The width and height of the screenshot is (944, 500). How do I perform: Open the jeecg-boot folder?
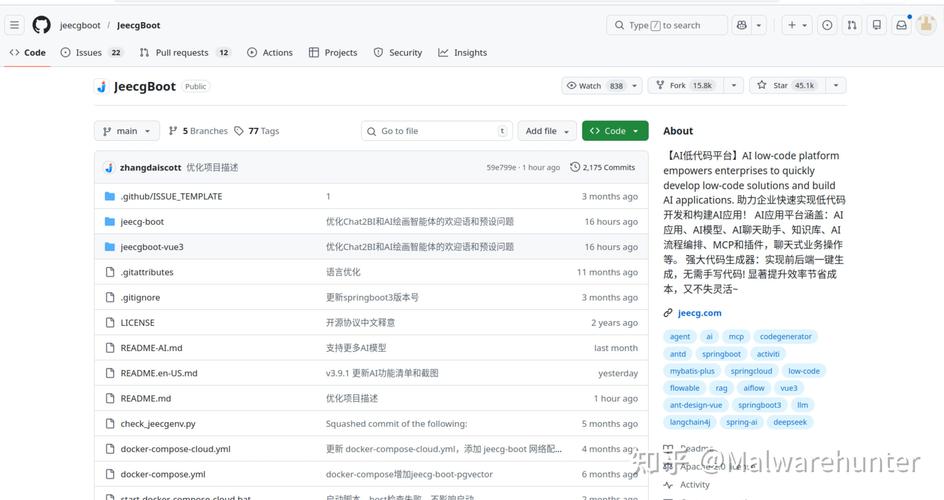[x=142, y=221]
